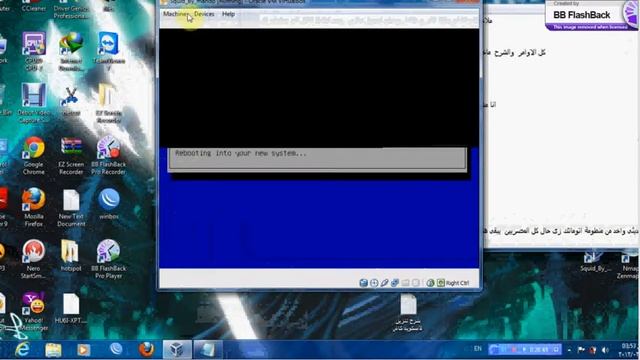The image size is (640, 360).
Task: Open the hotspot folder on desktop
Action: pyautogui.click(x=71, y=256)
